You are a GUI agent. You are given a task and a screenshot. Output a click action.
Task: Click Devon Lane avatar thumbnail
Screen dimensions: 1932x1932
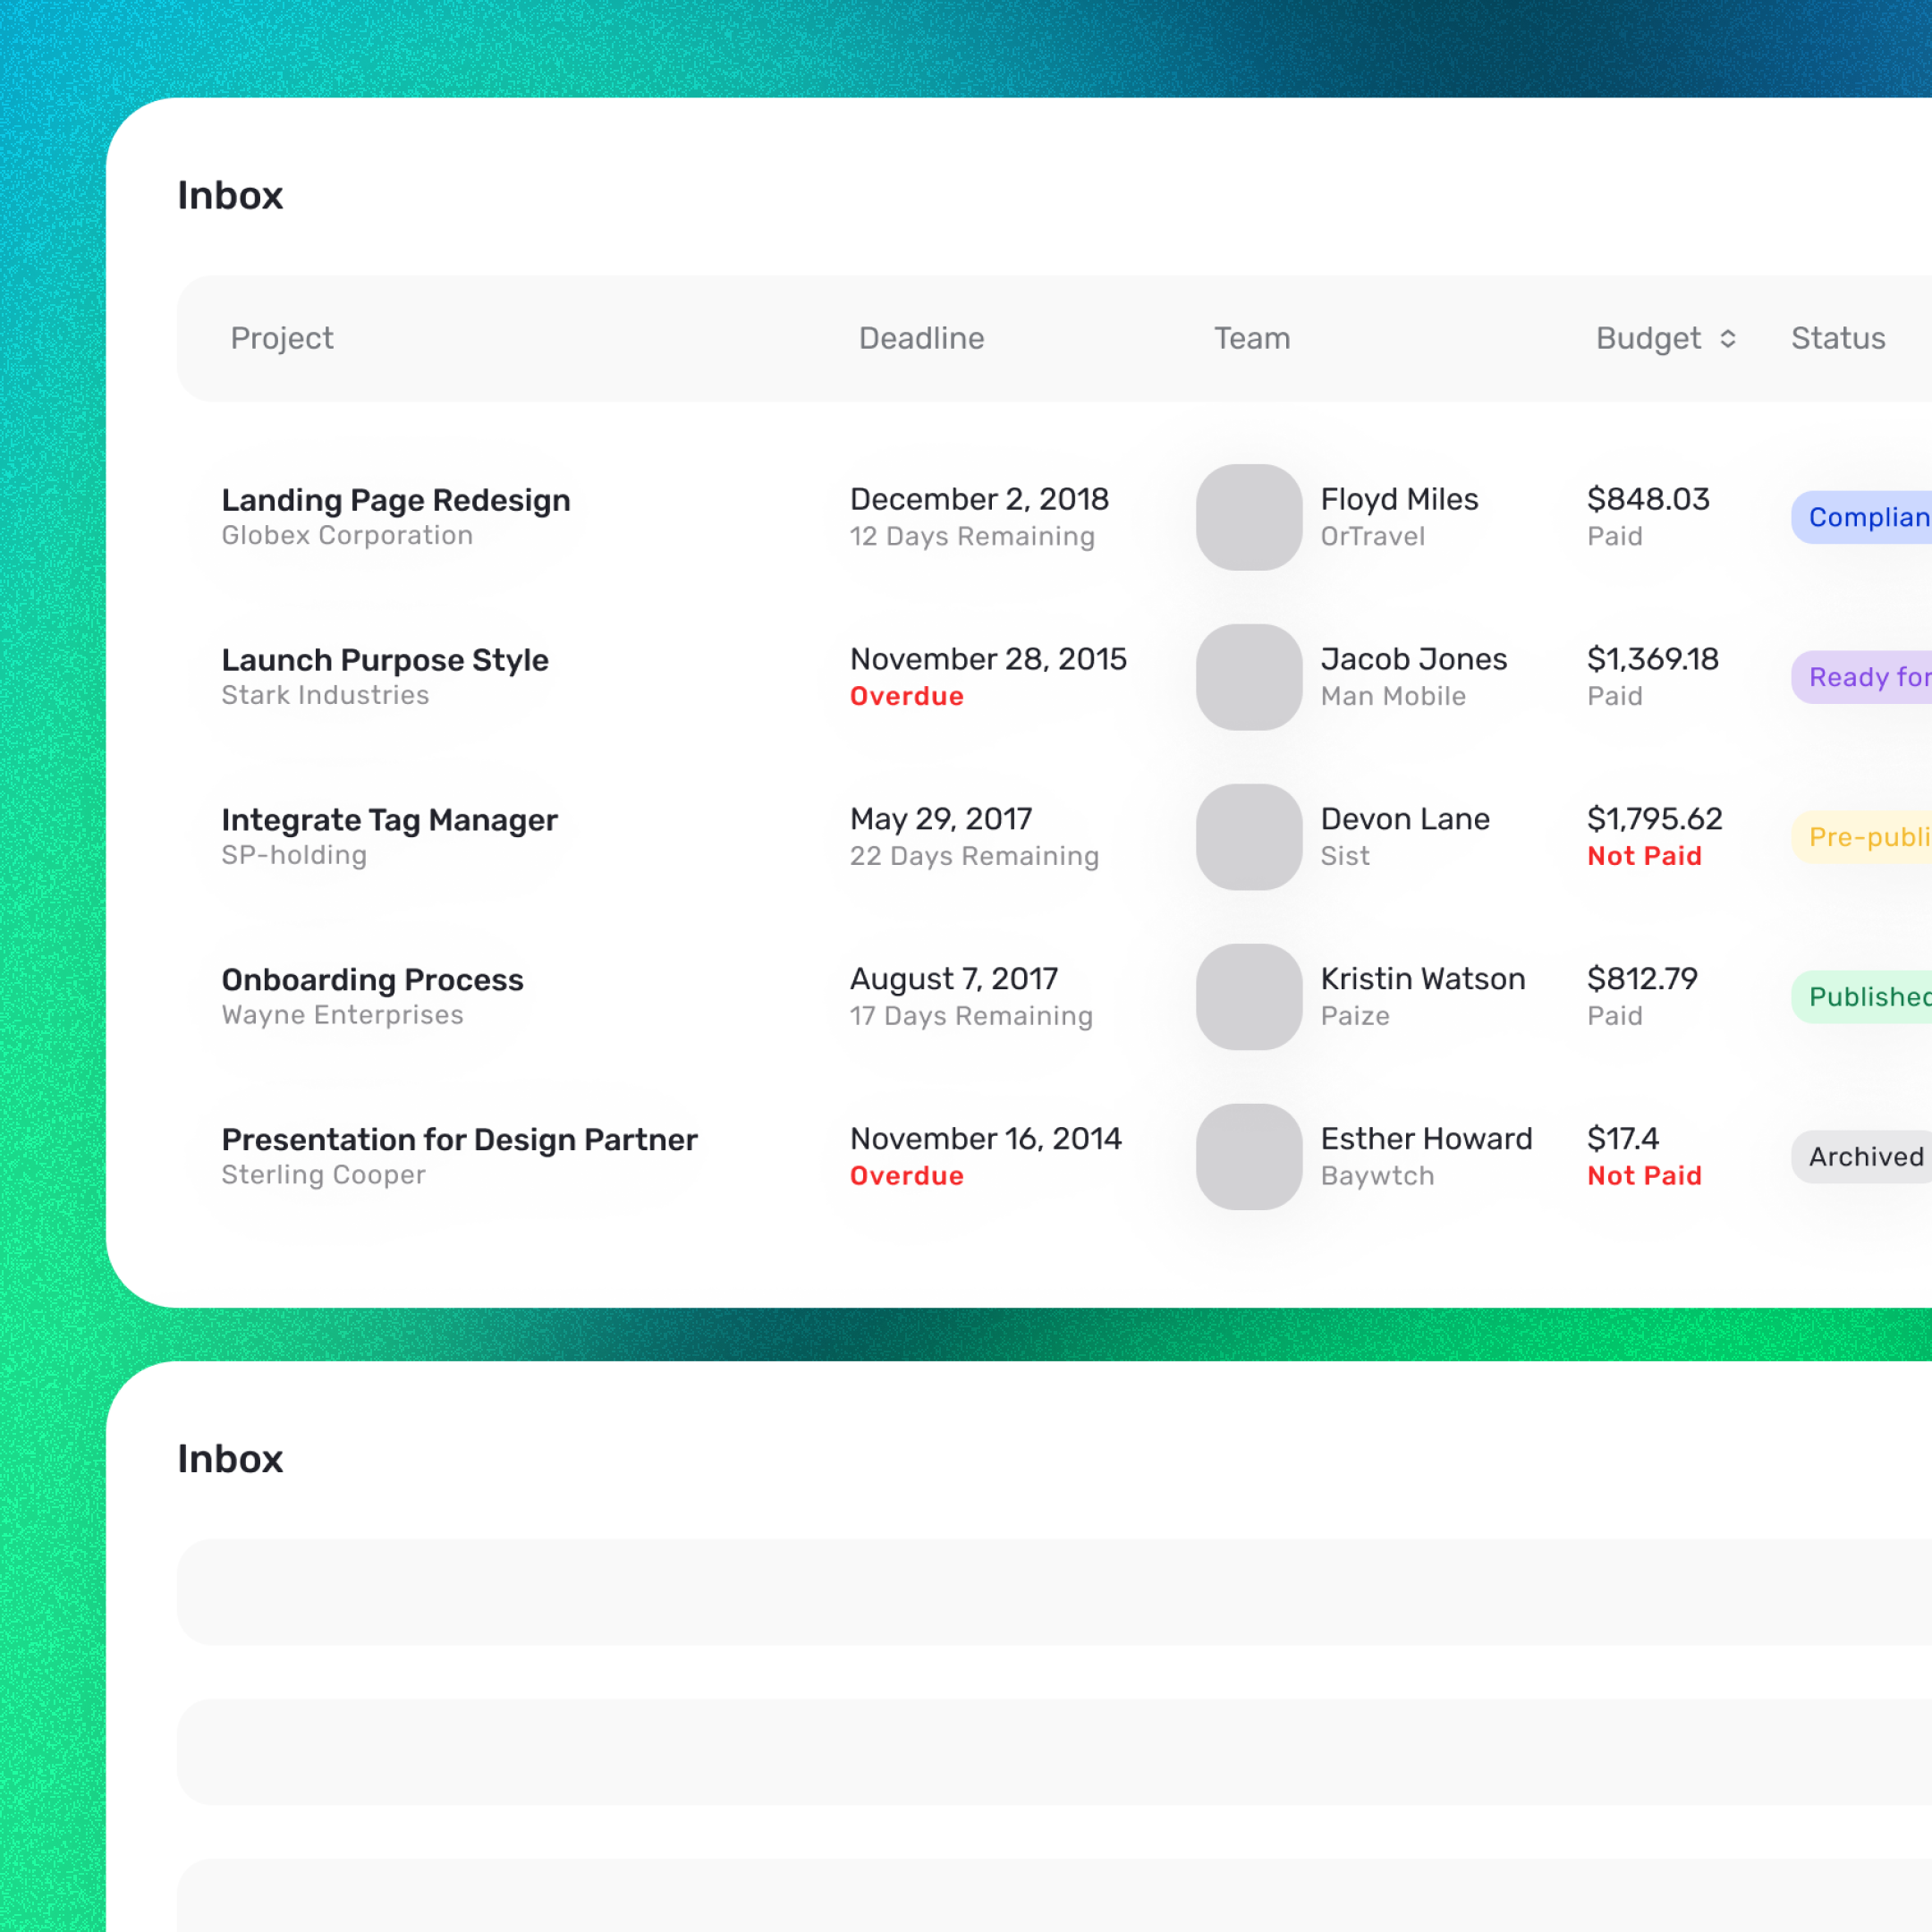click(x=1248, y=837)
